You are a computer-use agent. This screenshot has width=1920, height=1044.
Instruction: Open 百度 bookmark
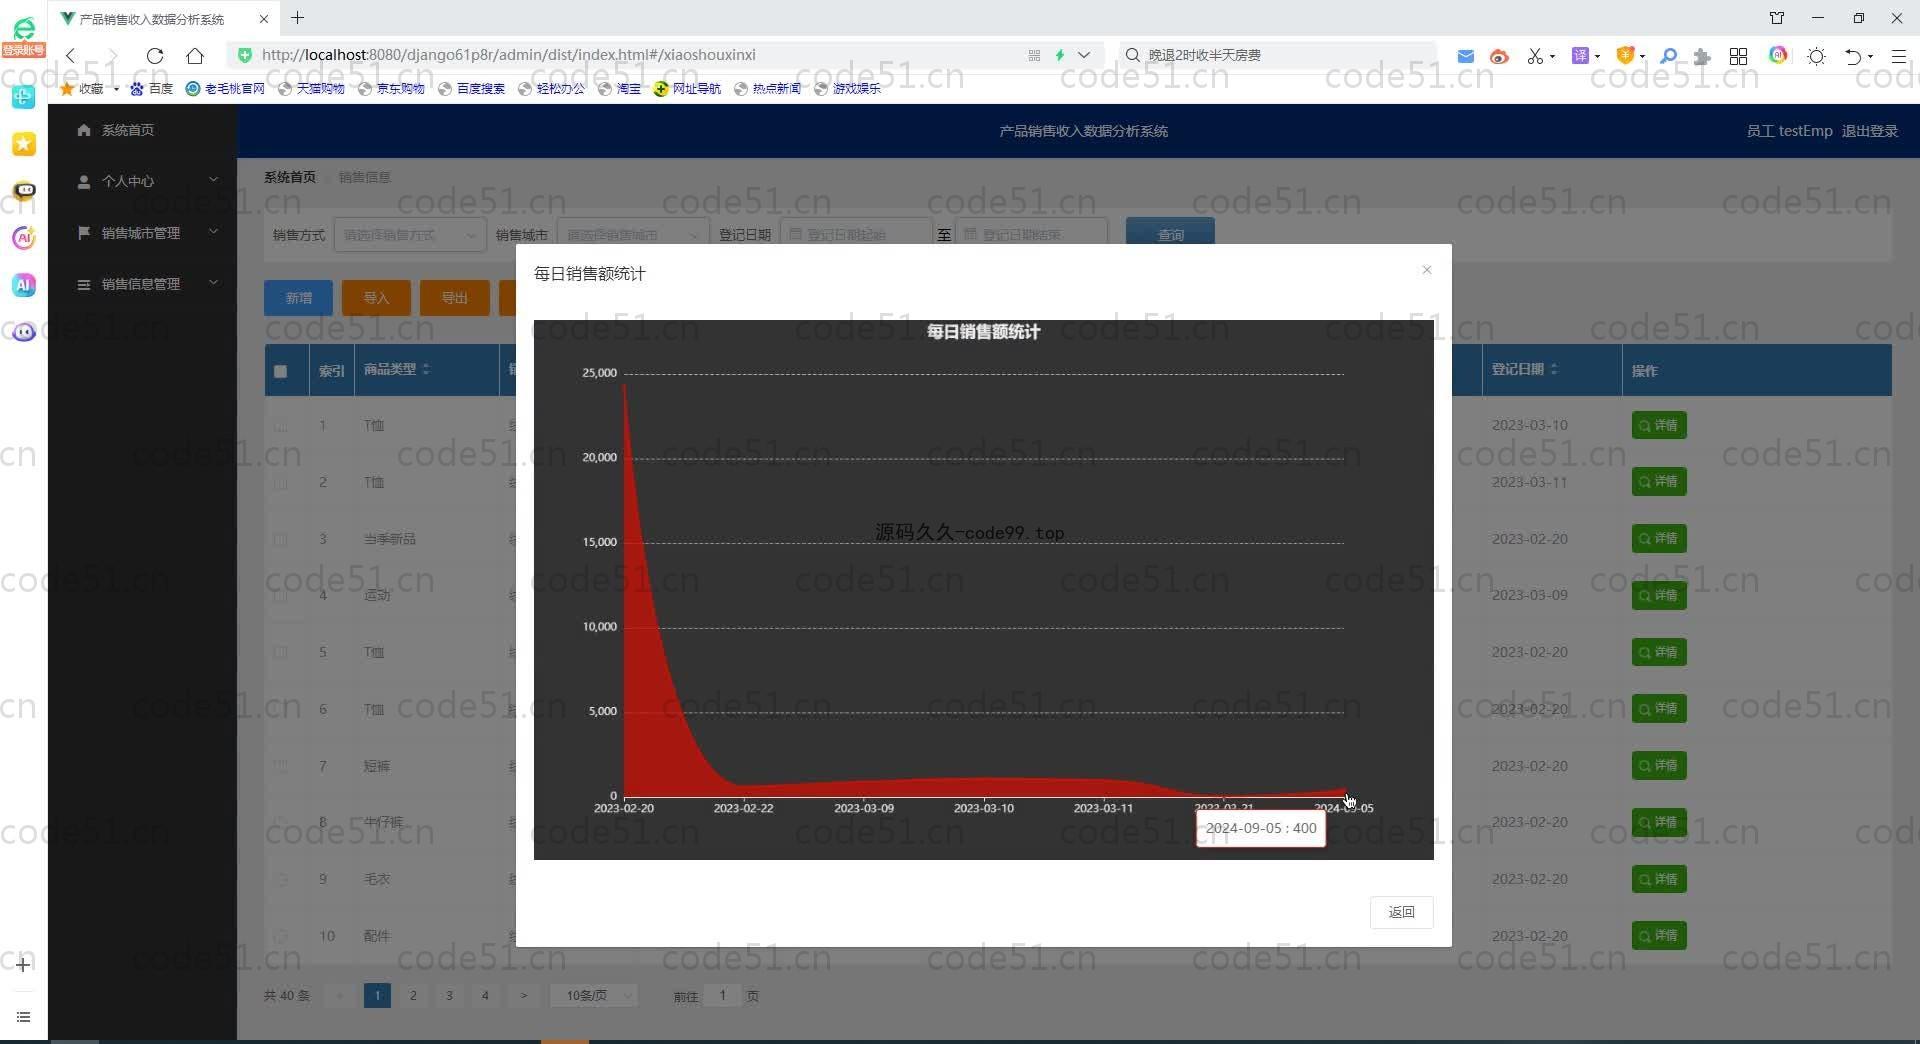click(152, 89)
